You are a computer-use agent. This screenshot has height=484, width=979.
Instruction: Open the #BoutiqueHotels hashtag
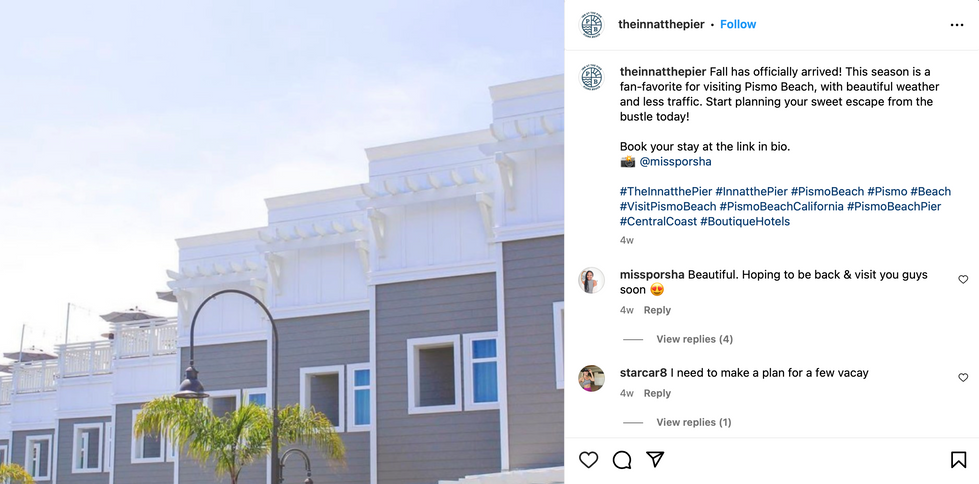pyautogui.click(x=745, y=222)
